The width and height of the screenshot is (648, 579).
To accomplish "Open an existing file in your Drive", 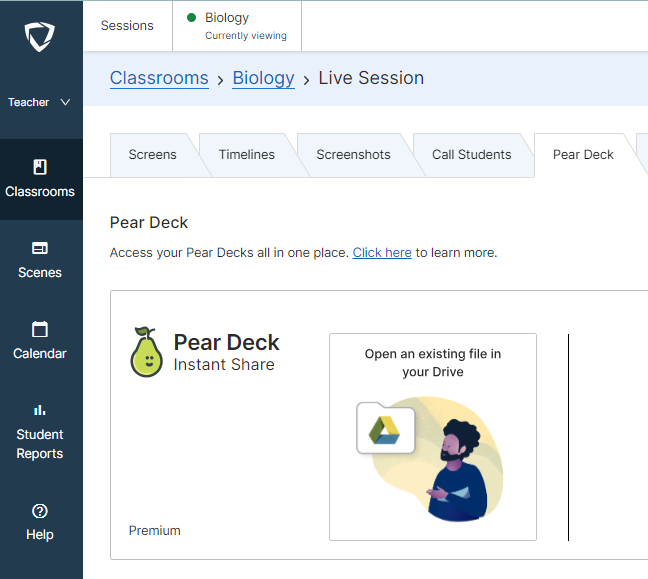I will pos(433,437).
